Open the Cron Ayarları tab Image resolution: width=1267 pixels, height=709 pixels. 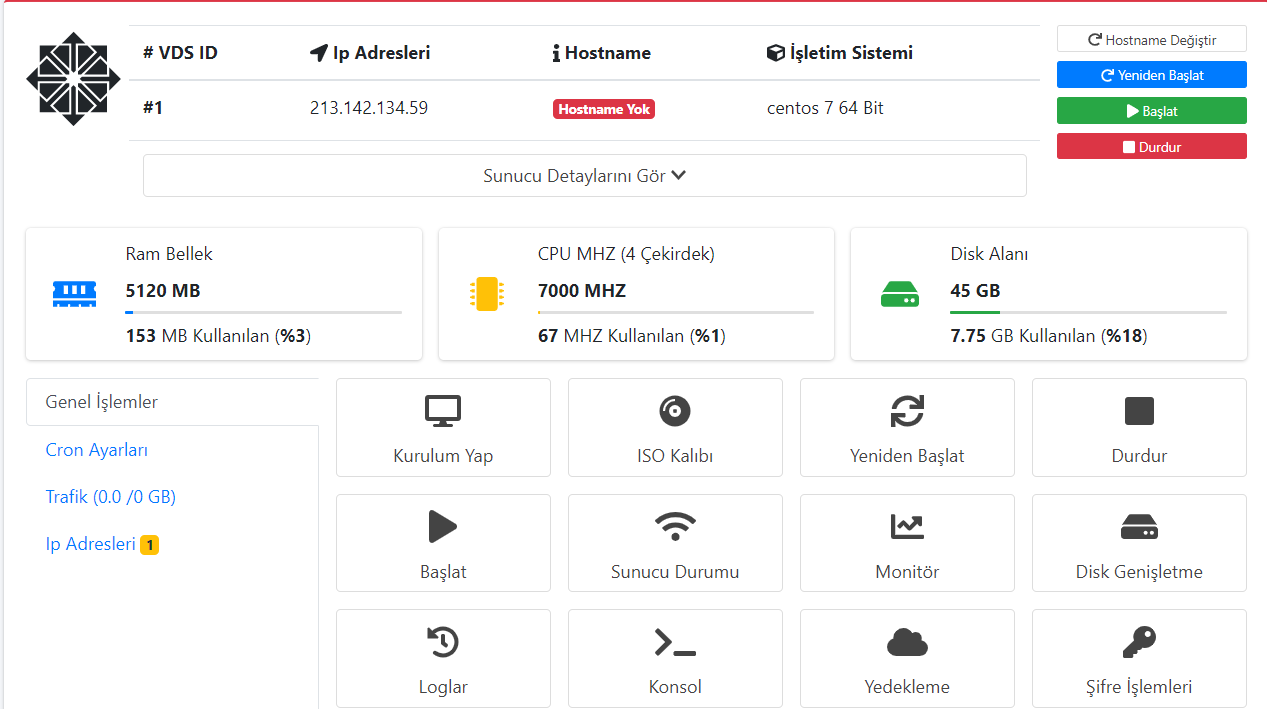point(97,450)
